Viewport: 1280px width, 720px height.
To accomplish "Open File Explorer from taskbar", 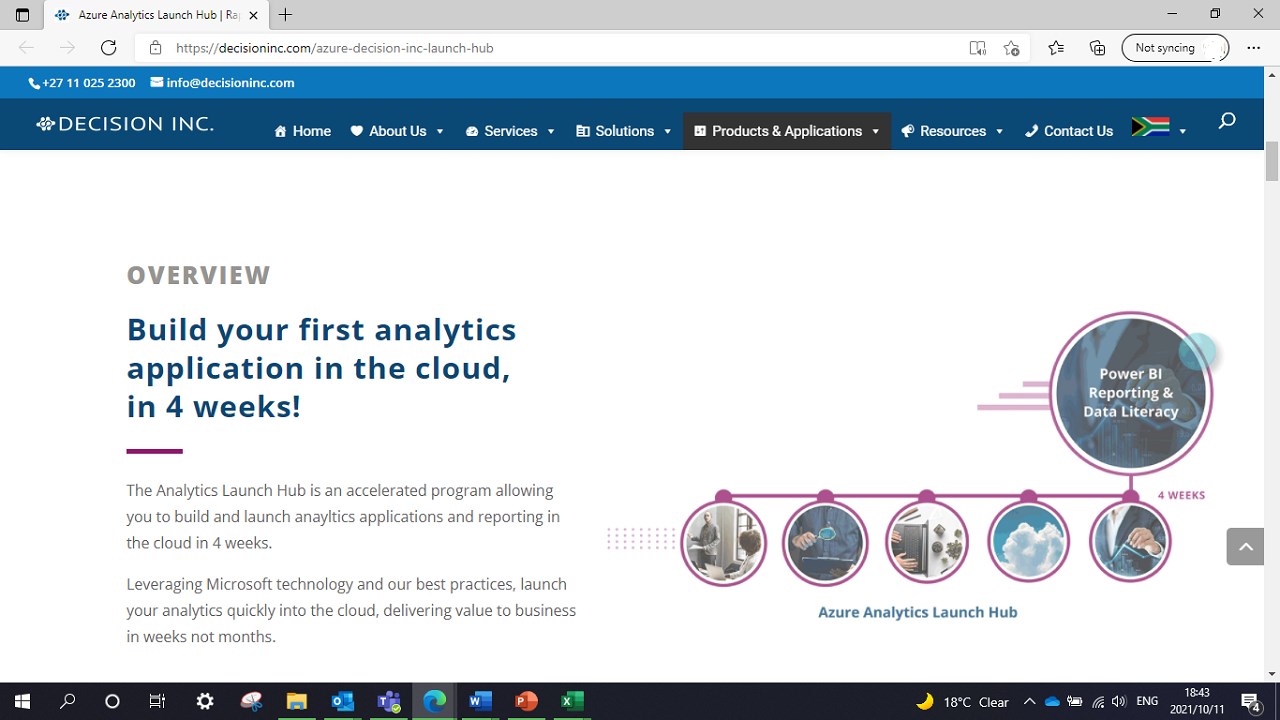I will point(296,701).
